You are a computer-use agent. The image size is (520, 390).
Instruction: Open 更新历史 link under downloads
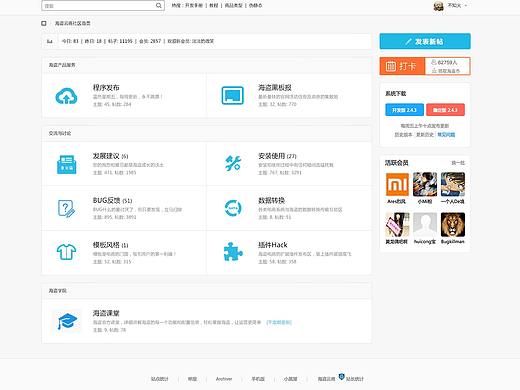coord(425,135)
